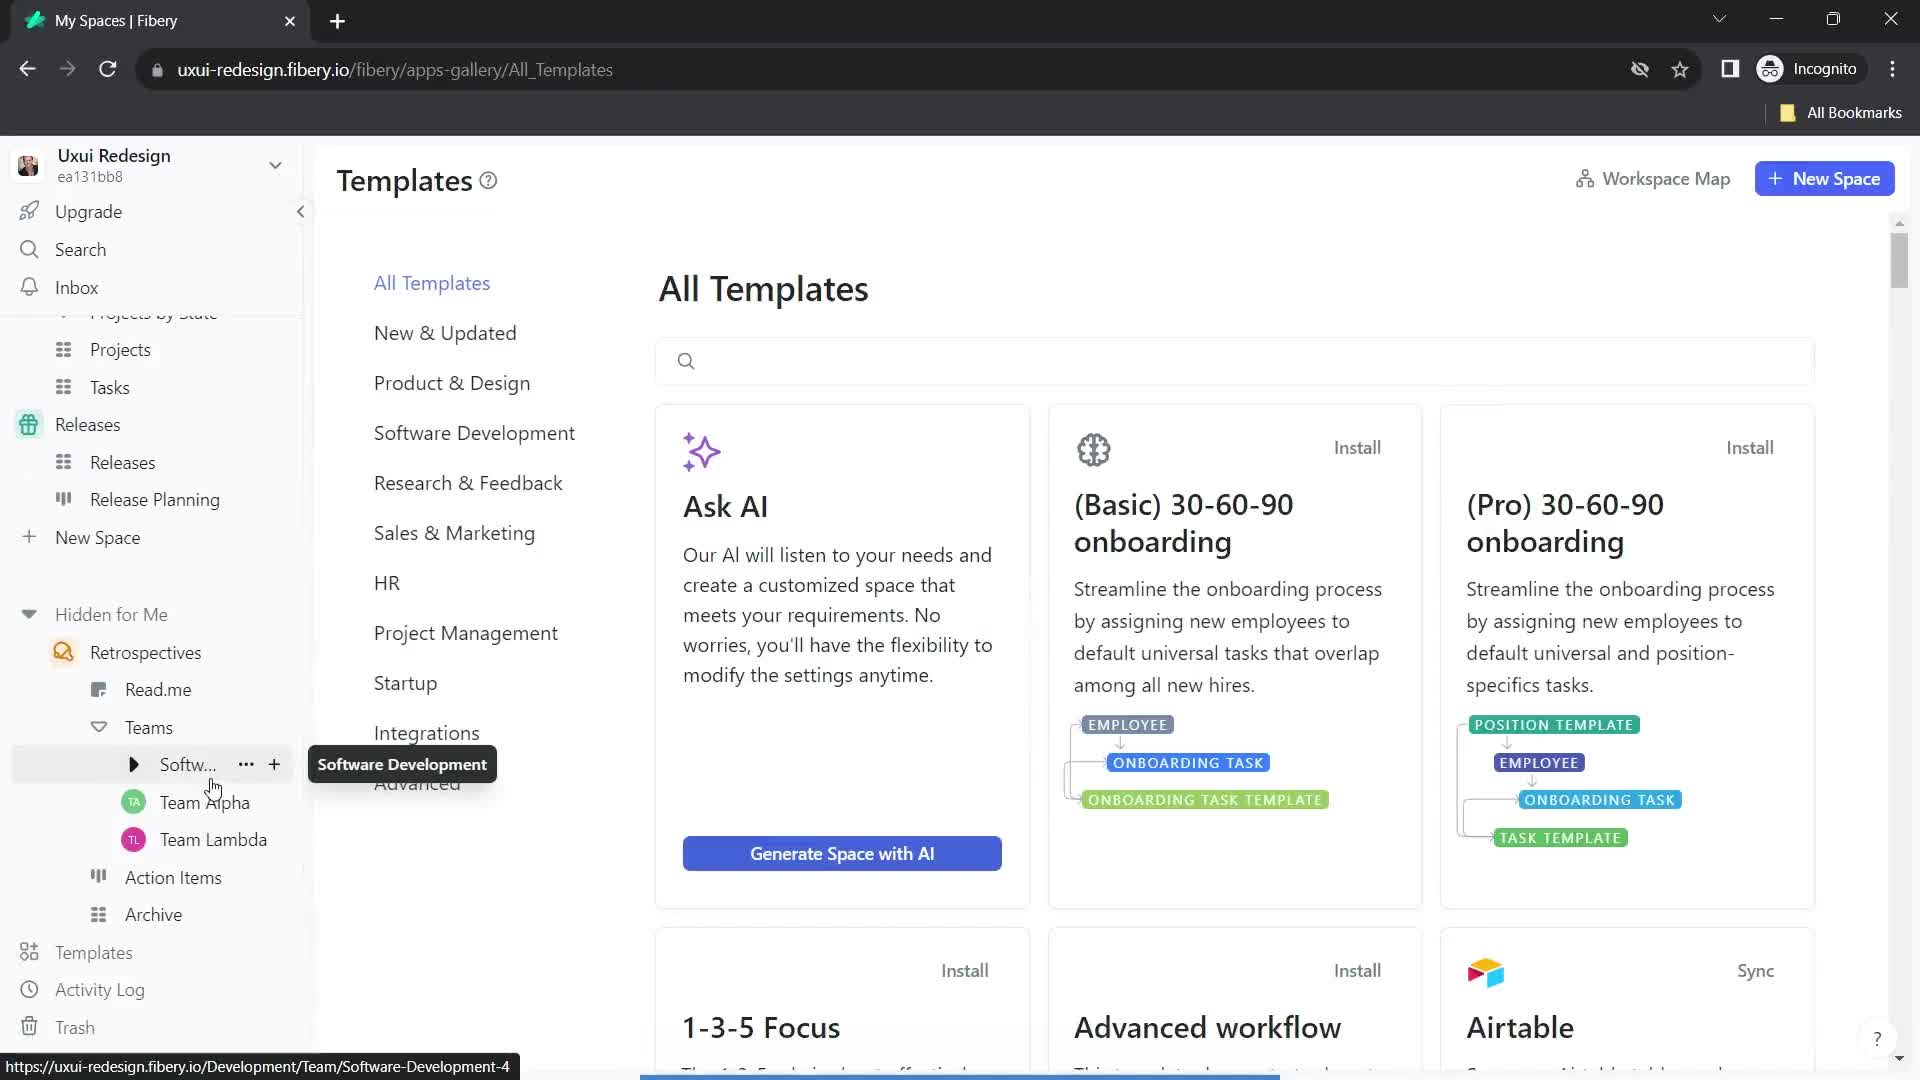Click the Templates icon in sidebar
The image size is (1920, 1080).
29,951
